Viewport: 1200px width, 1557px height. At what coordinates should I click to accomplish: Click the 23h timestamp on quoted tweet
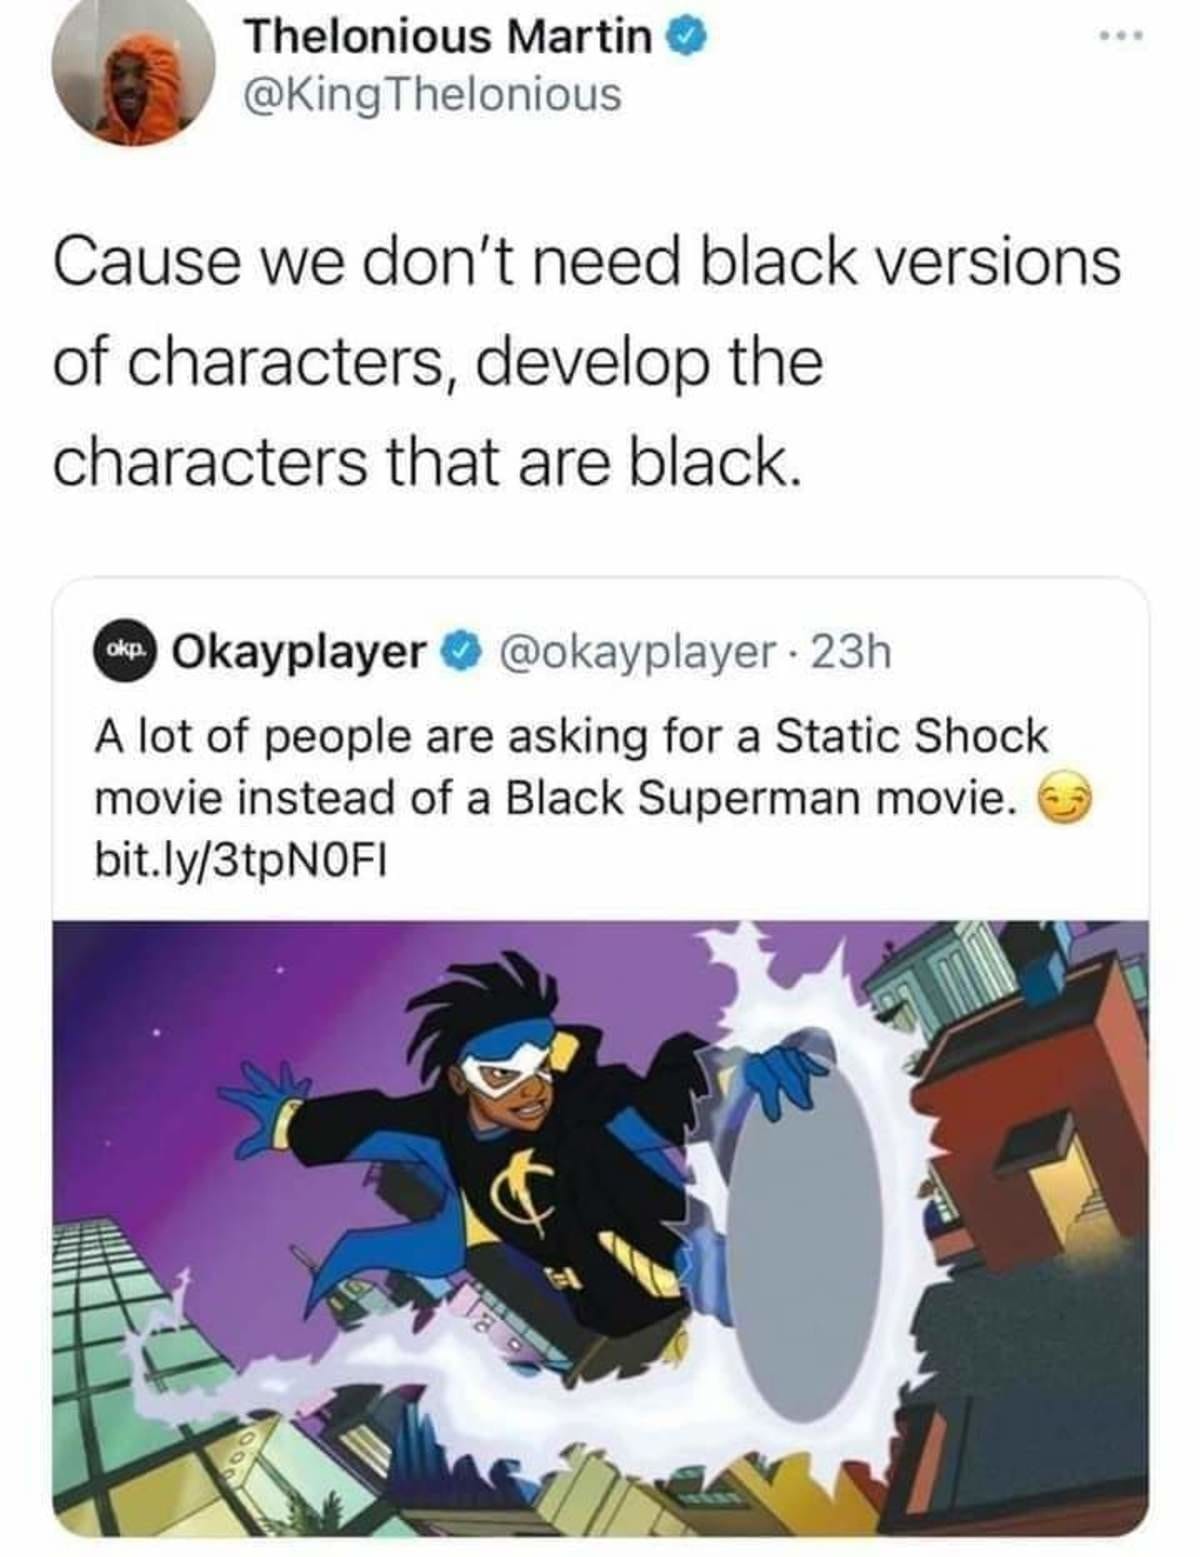[852, 652]
